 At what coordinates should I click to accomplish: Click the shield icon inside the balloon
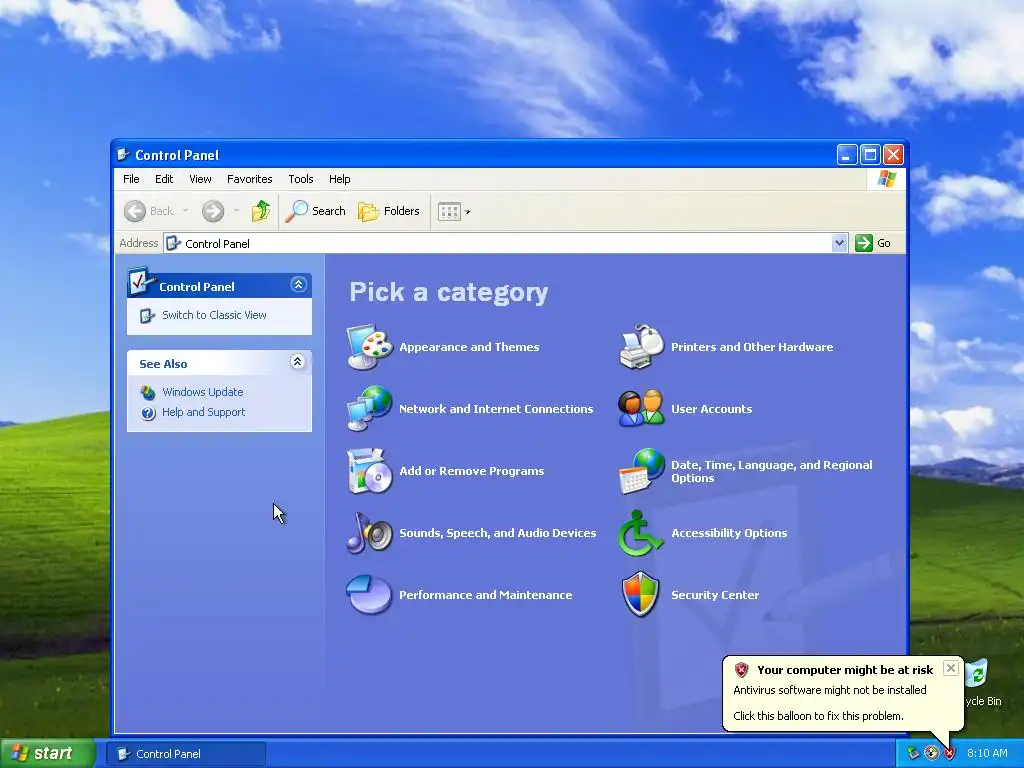tap(741, 669)
